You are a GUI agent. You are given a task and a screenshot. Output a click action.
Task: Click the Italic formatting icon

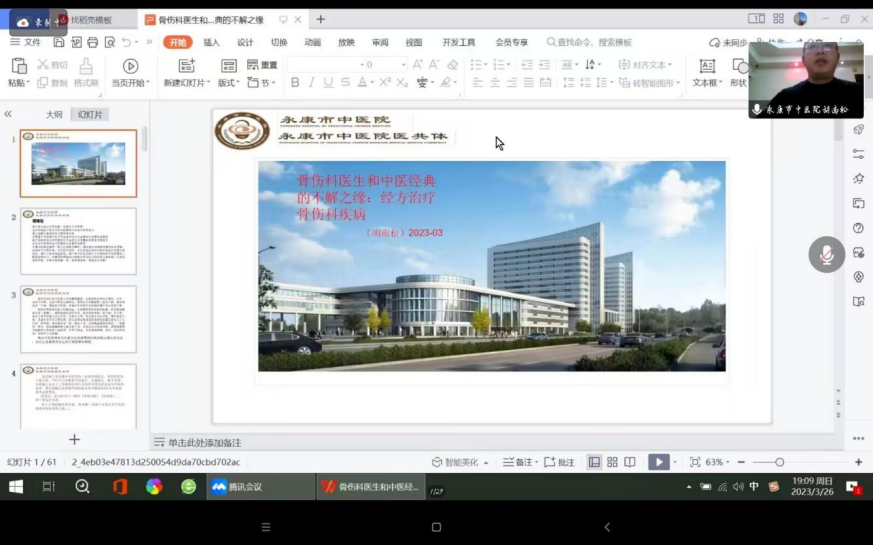coord(312,83)
